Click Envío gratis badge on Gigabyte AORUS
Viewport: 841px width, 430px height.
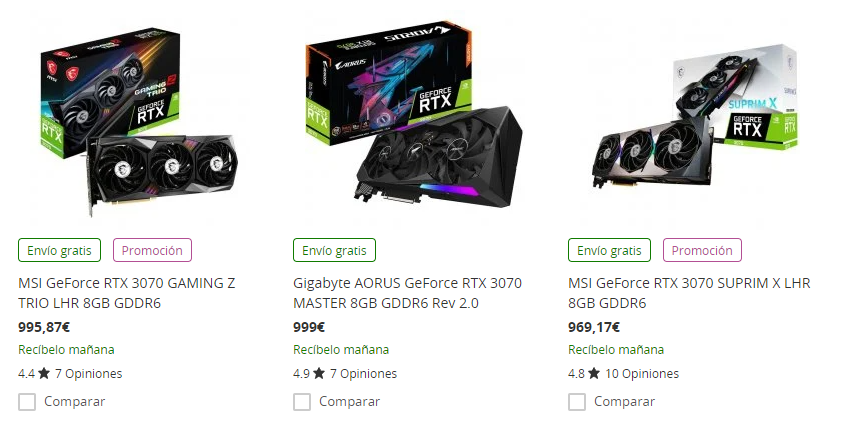pyautogui.click(x=334, y=250)
